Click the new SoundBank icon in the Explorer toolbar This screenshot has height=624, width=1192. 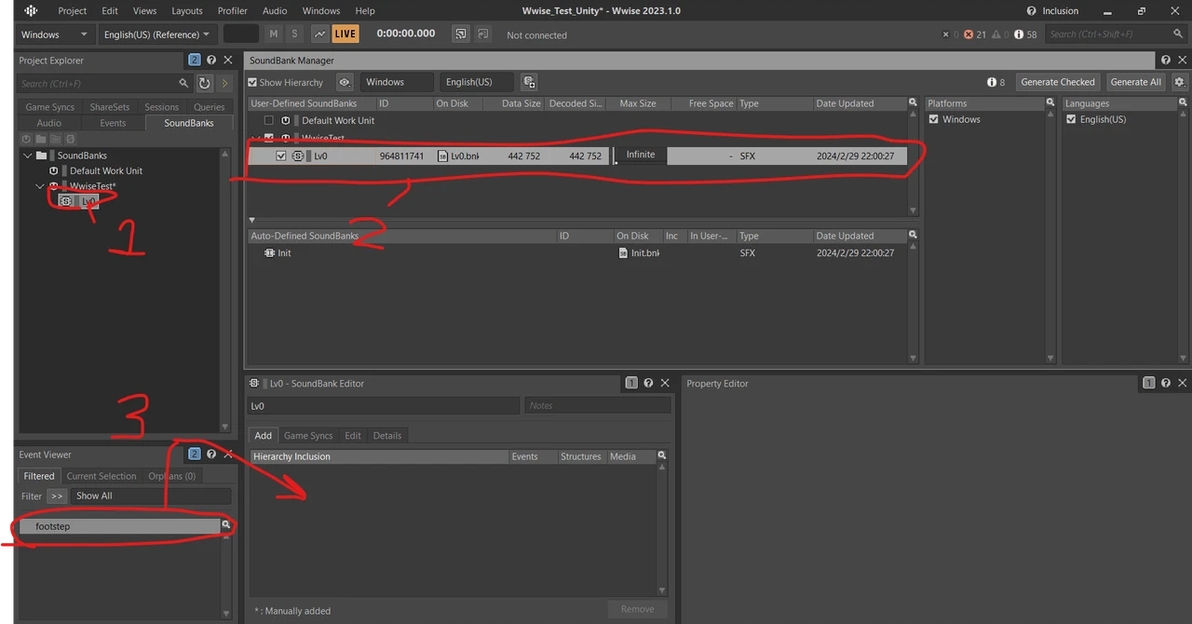pos(70,139)
